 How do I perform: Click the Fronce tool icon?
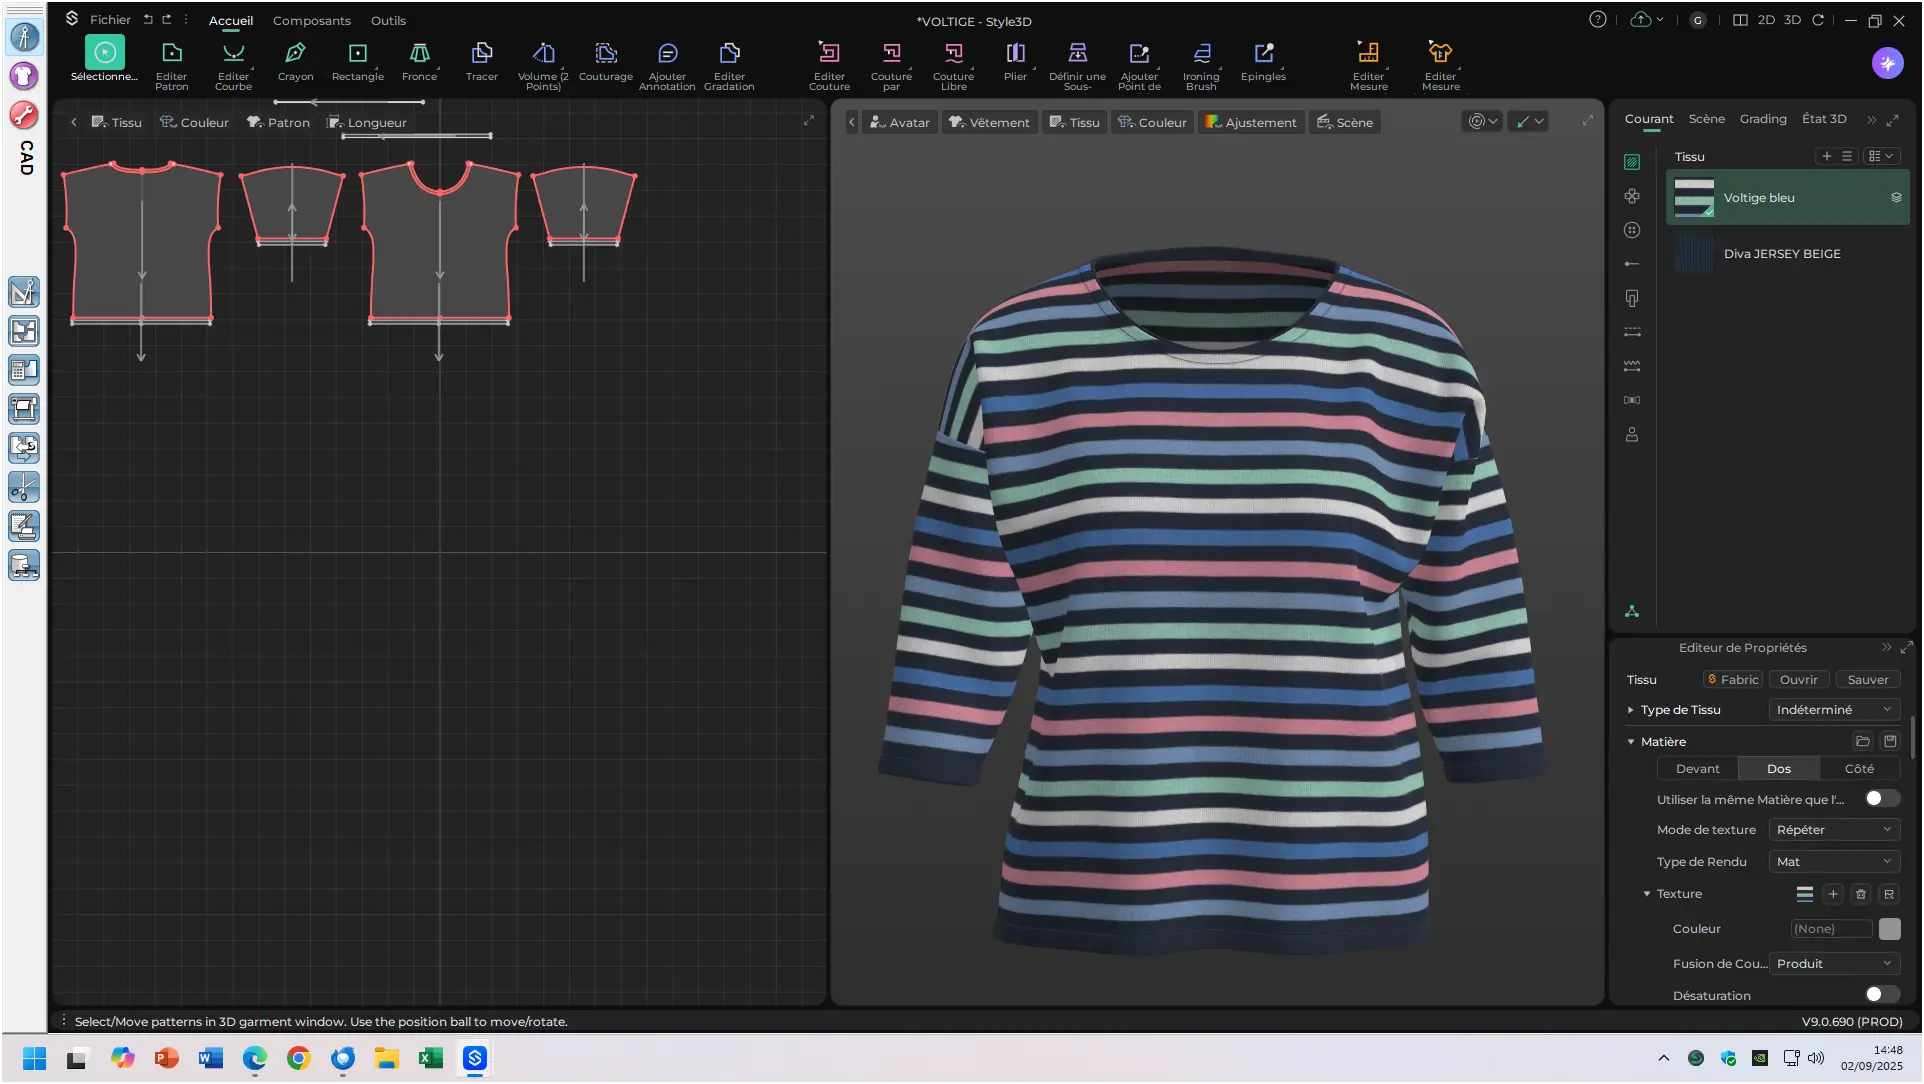click(x=419, y=54)
